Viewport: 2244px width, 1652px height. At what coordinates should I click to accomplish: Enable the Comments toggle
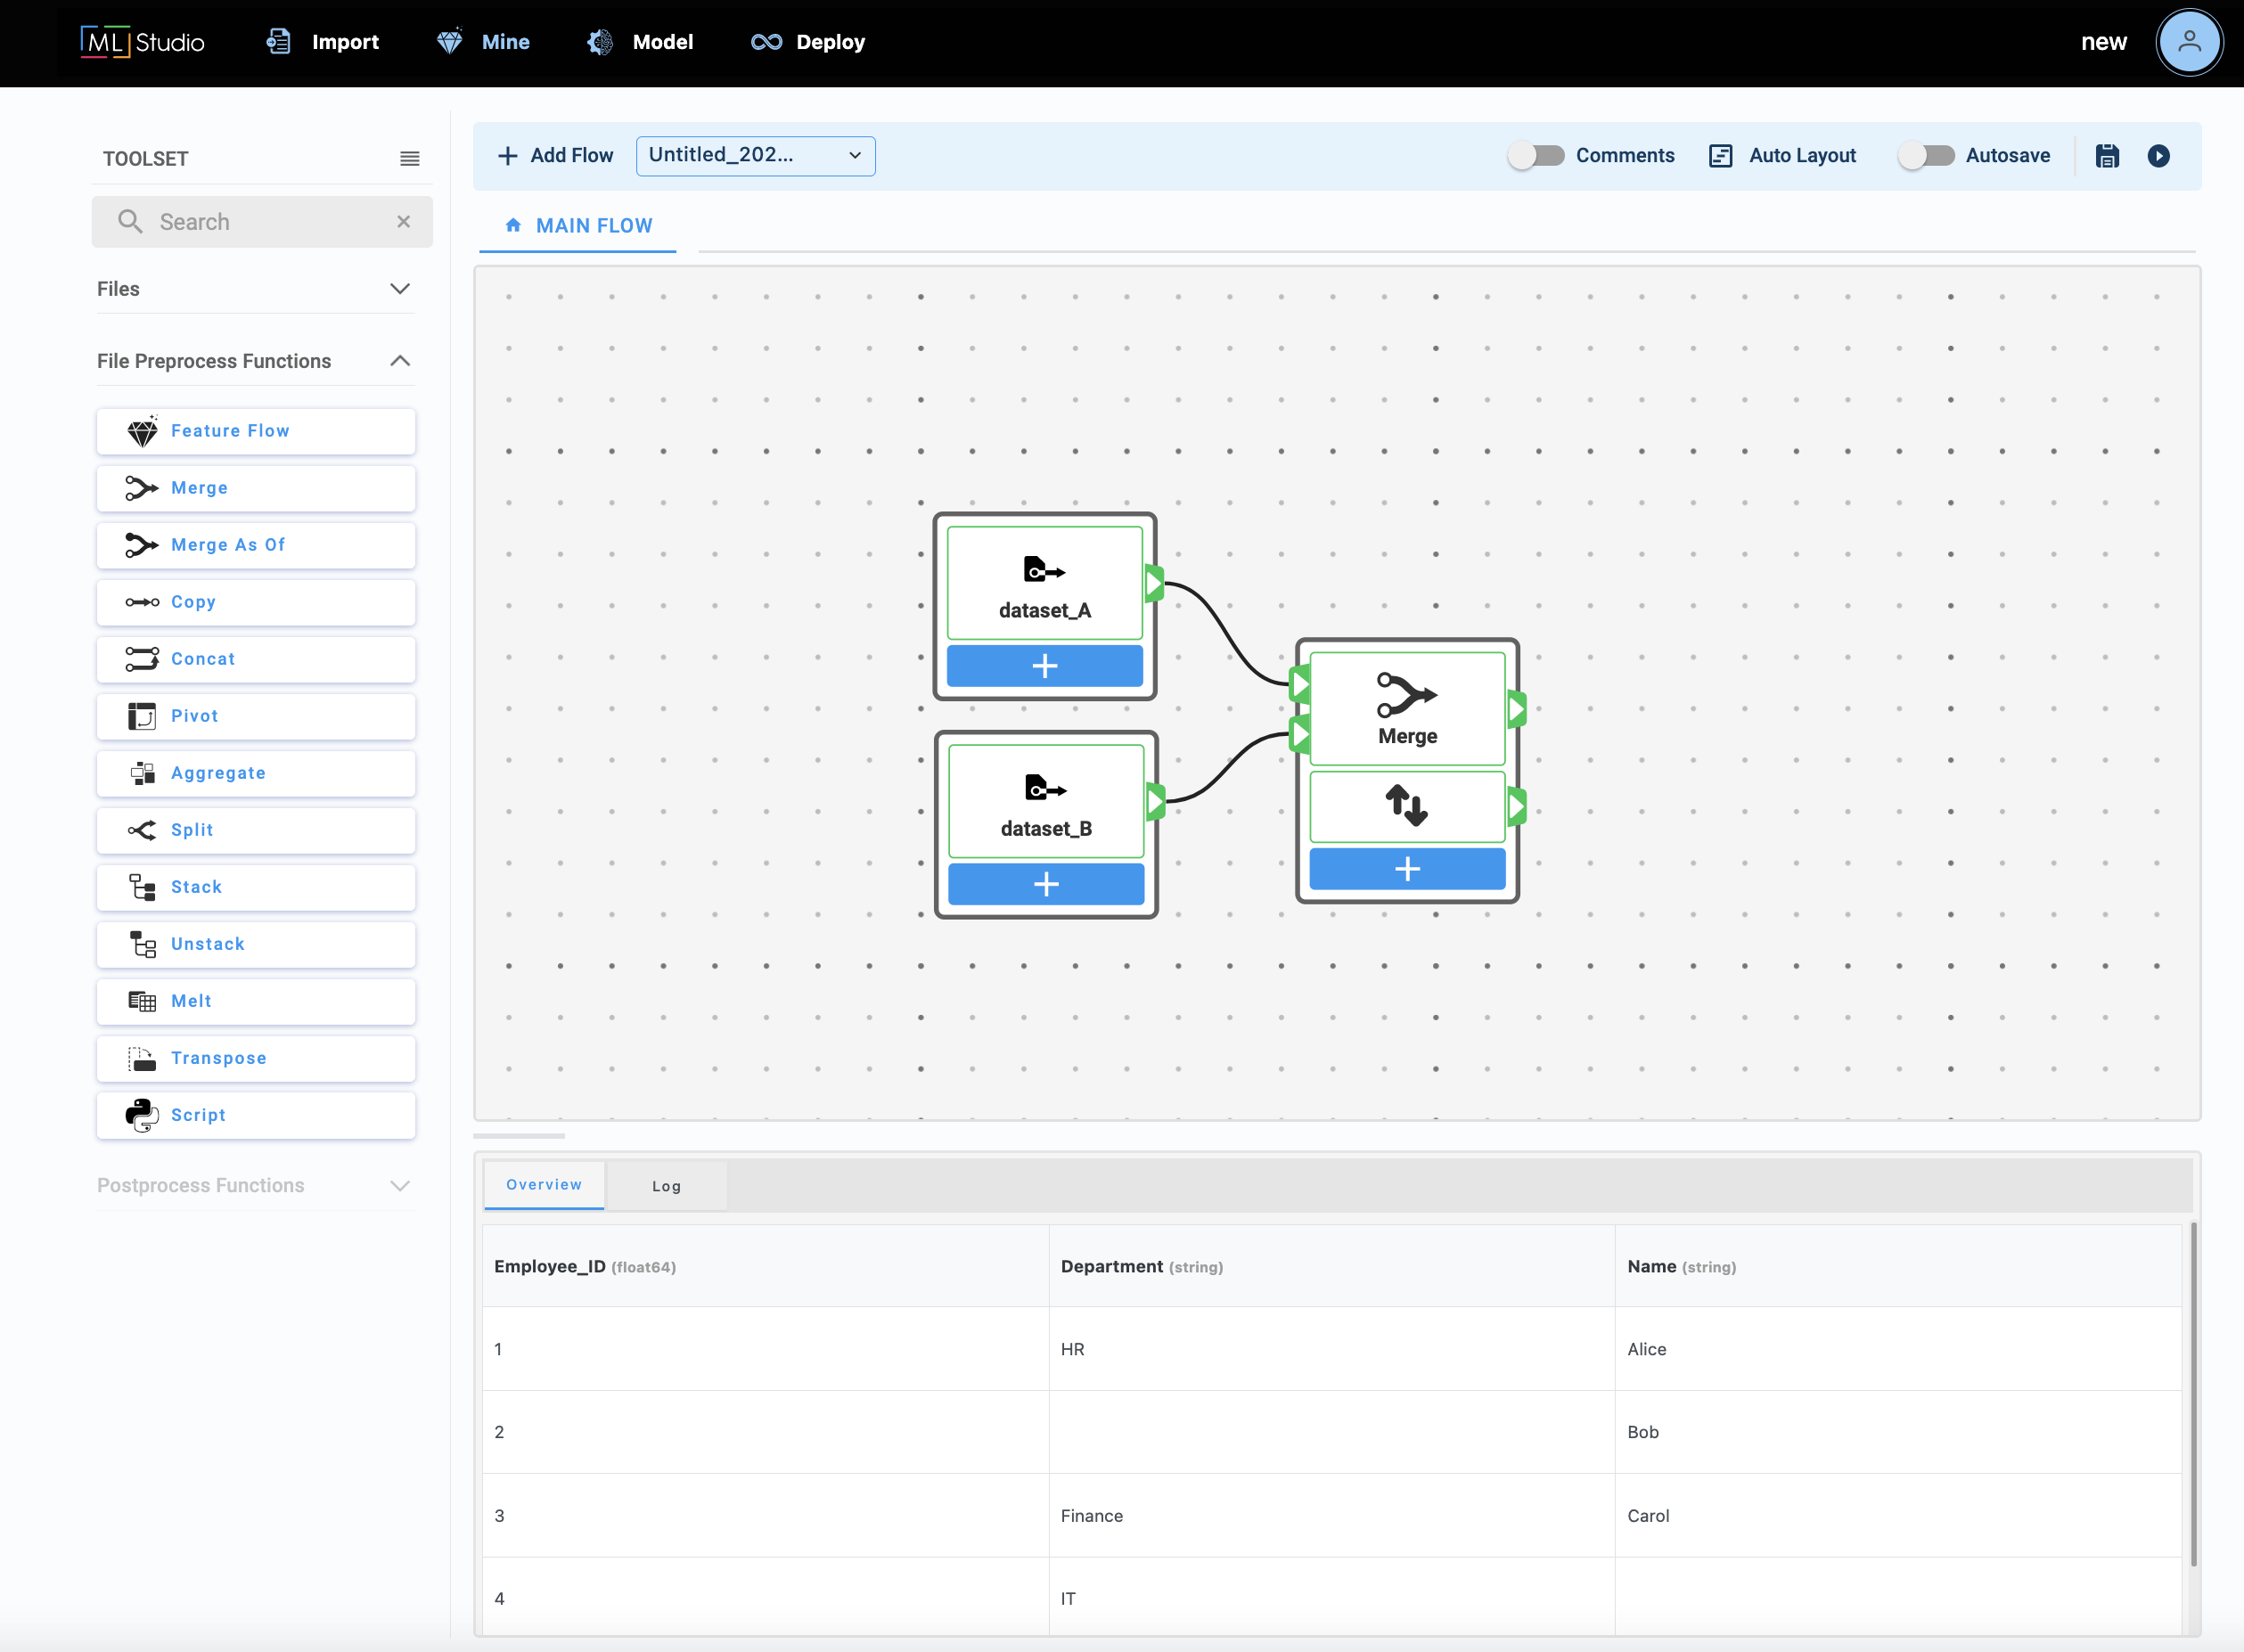point(1536,156)
